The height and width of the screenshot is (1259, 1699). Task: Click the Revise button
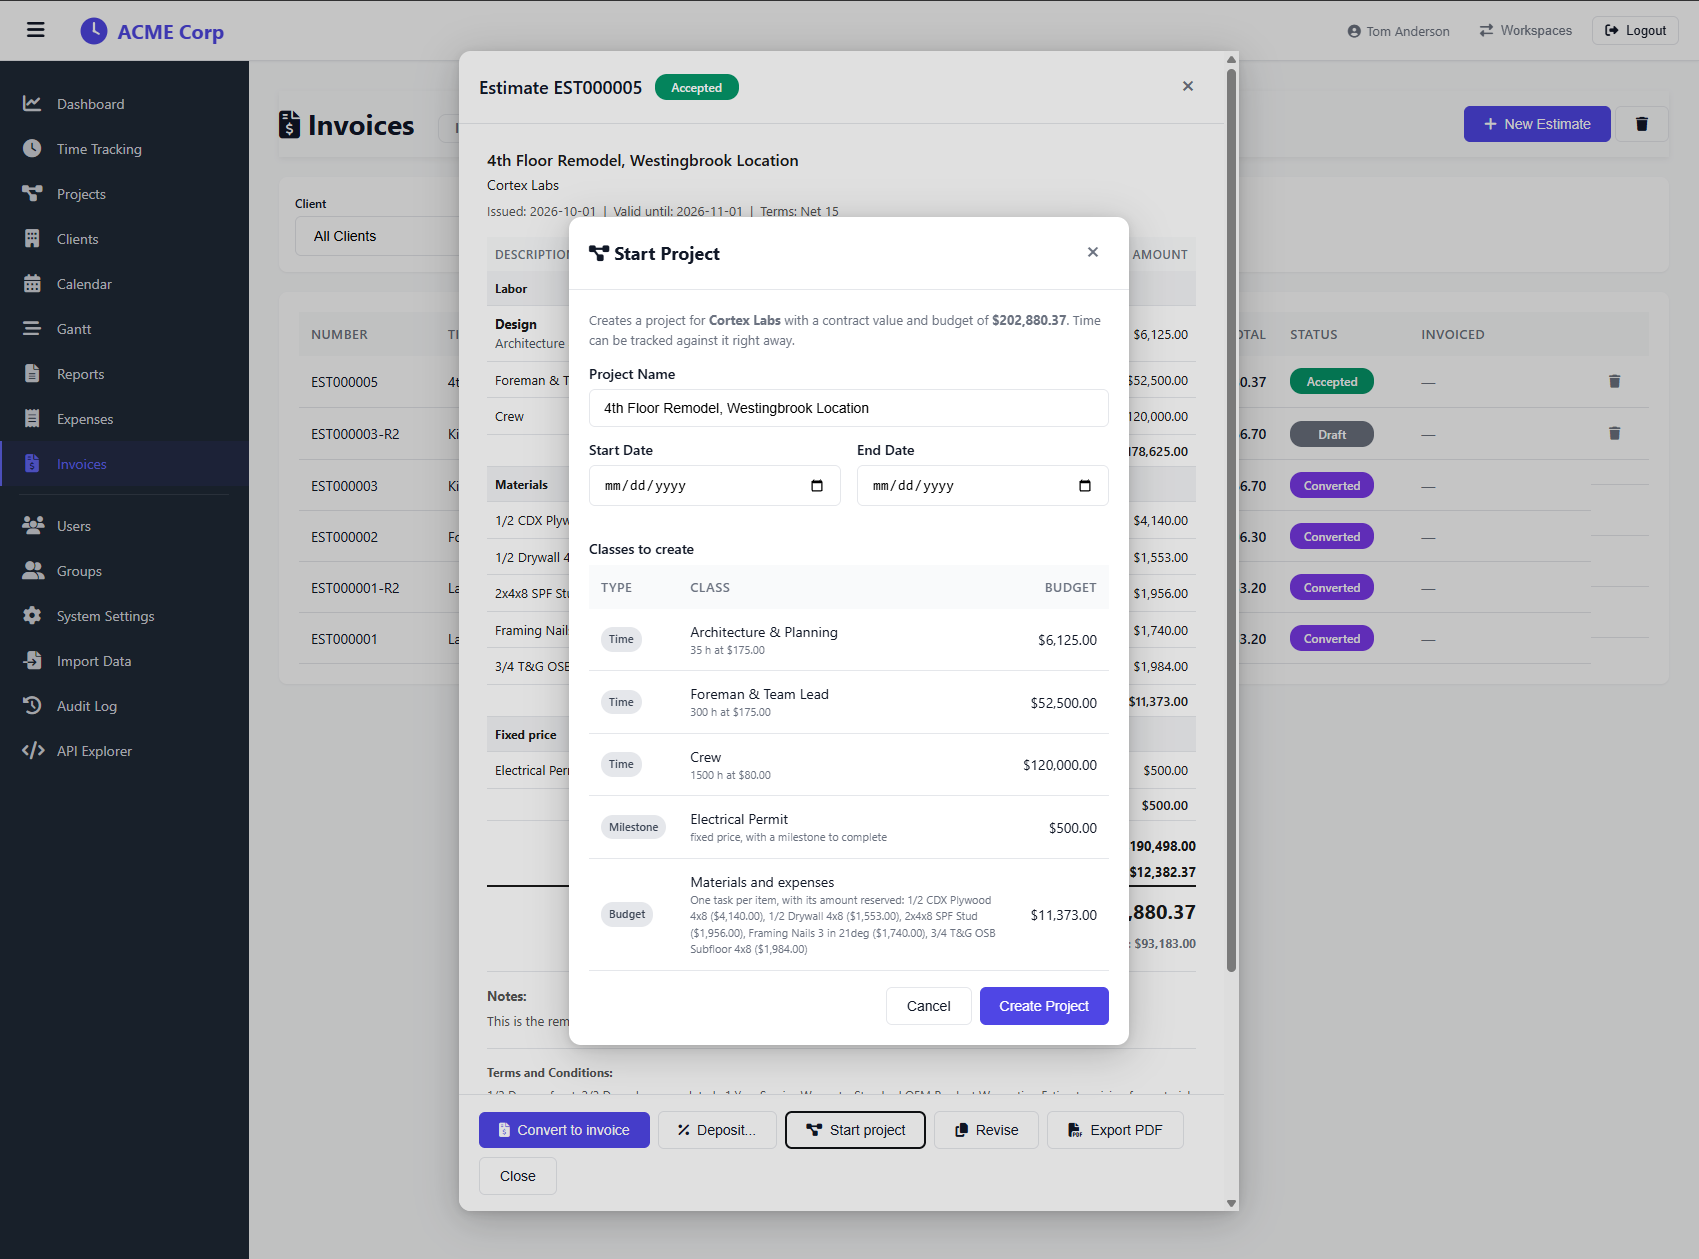986,1130
